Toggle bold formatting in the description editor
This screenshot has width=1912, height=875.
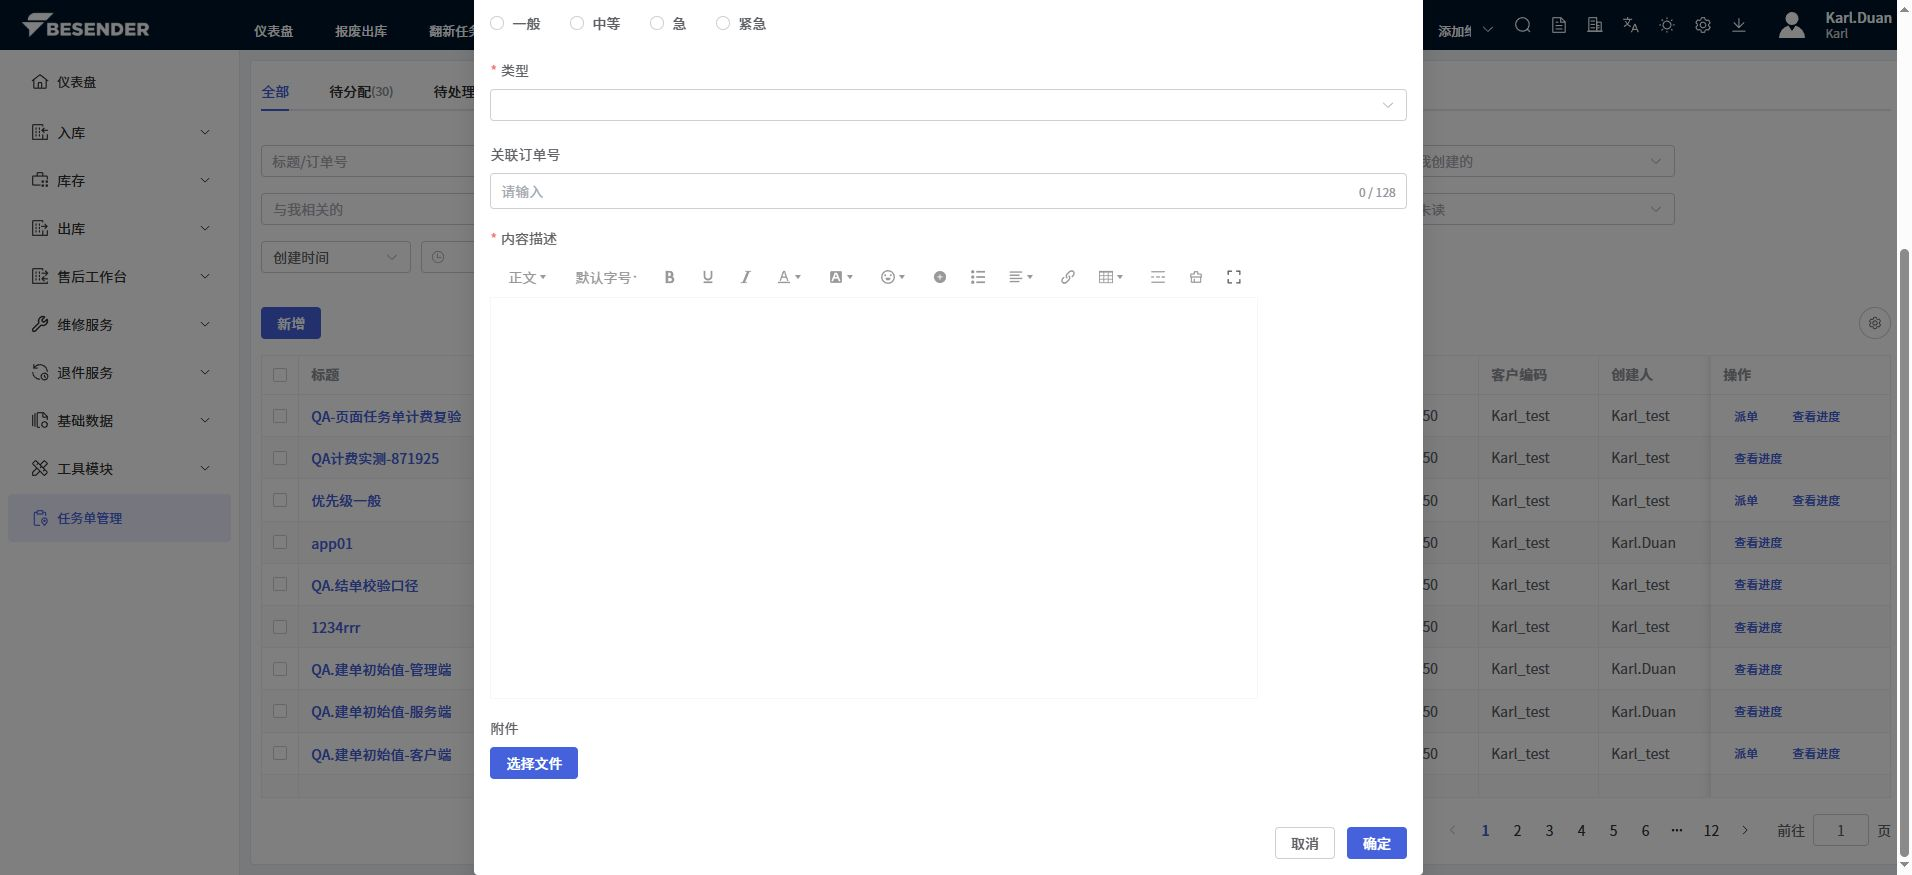coord(670,277)
